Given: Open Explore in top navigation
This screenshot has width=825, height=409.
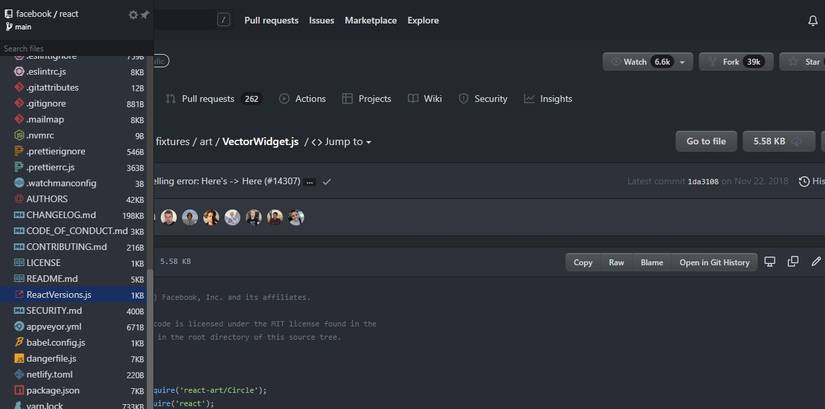Looking at the screenshot, I should pos(423,21).
